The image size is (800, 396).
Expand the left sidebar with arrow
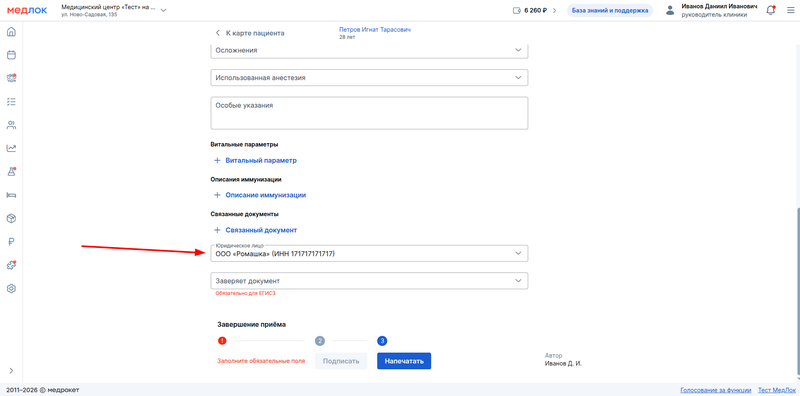coord(11,370)
